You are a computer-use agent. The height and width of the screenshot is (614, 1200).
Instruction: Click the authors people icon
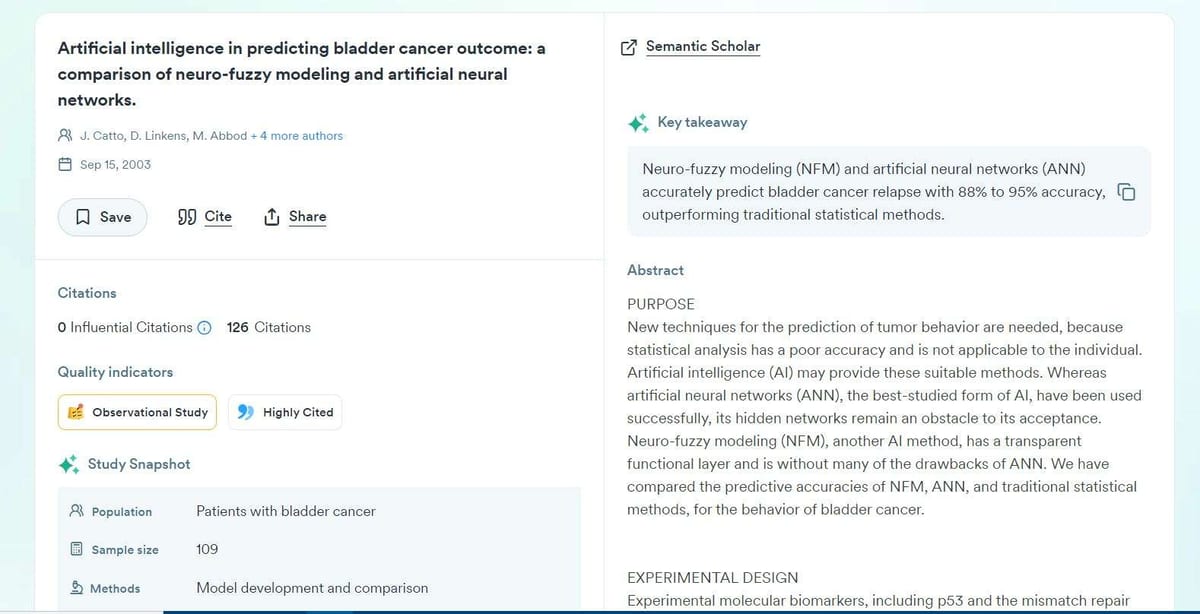65,136
